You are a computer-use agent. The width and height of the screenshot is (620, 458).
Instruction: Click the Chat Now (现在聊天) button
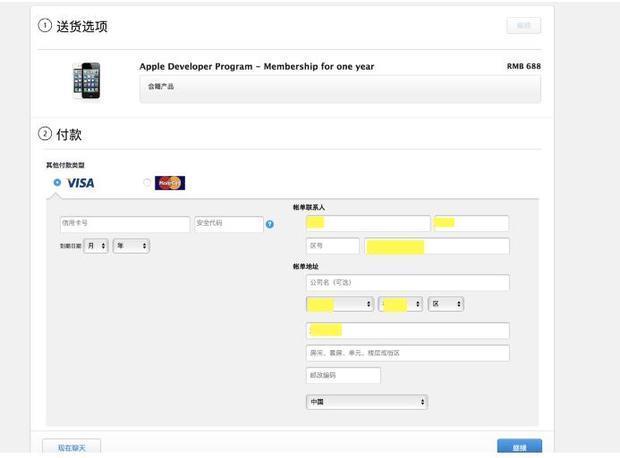(x=72, y=447)
